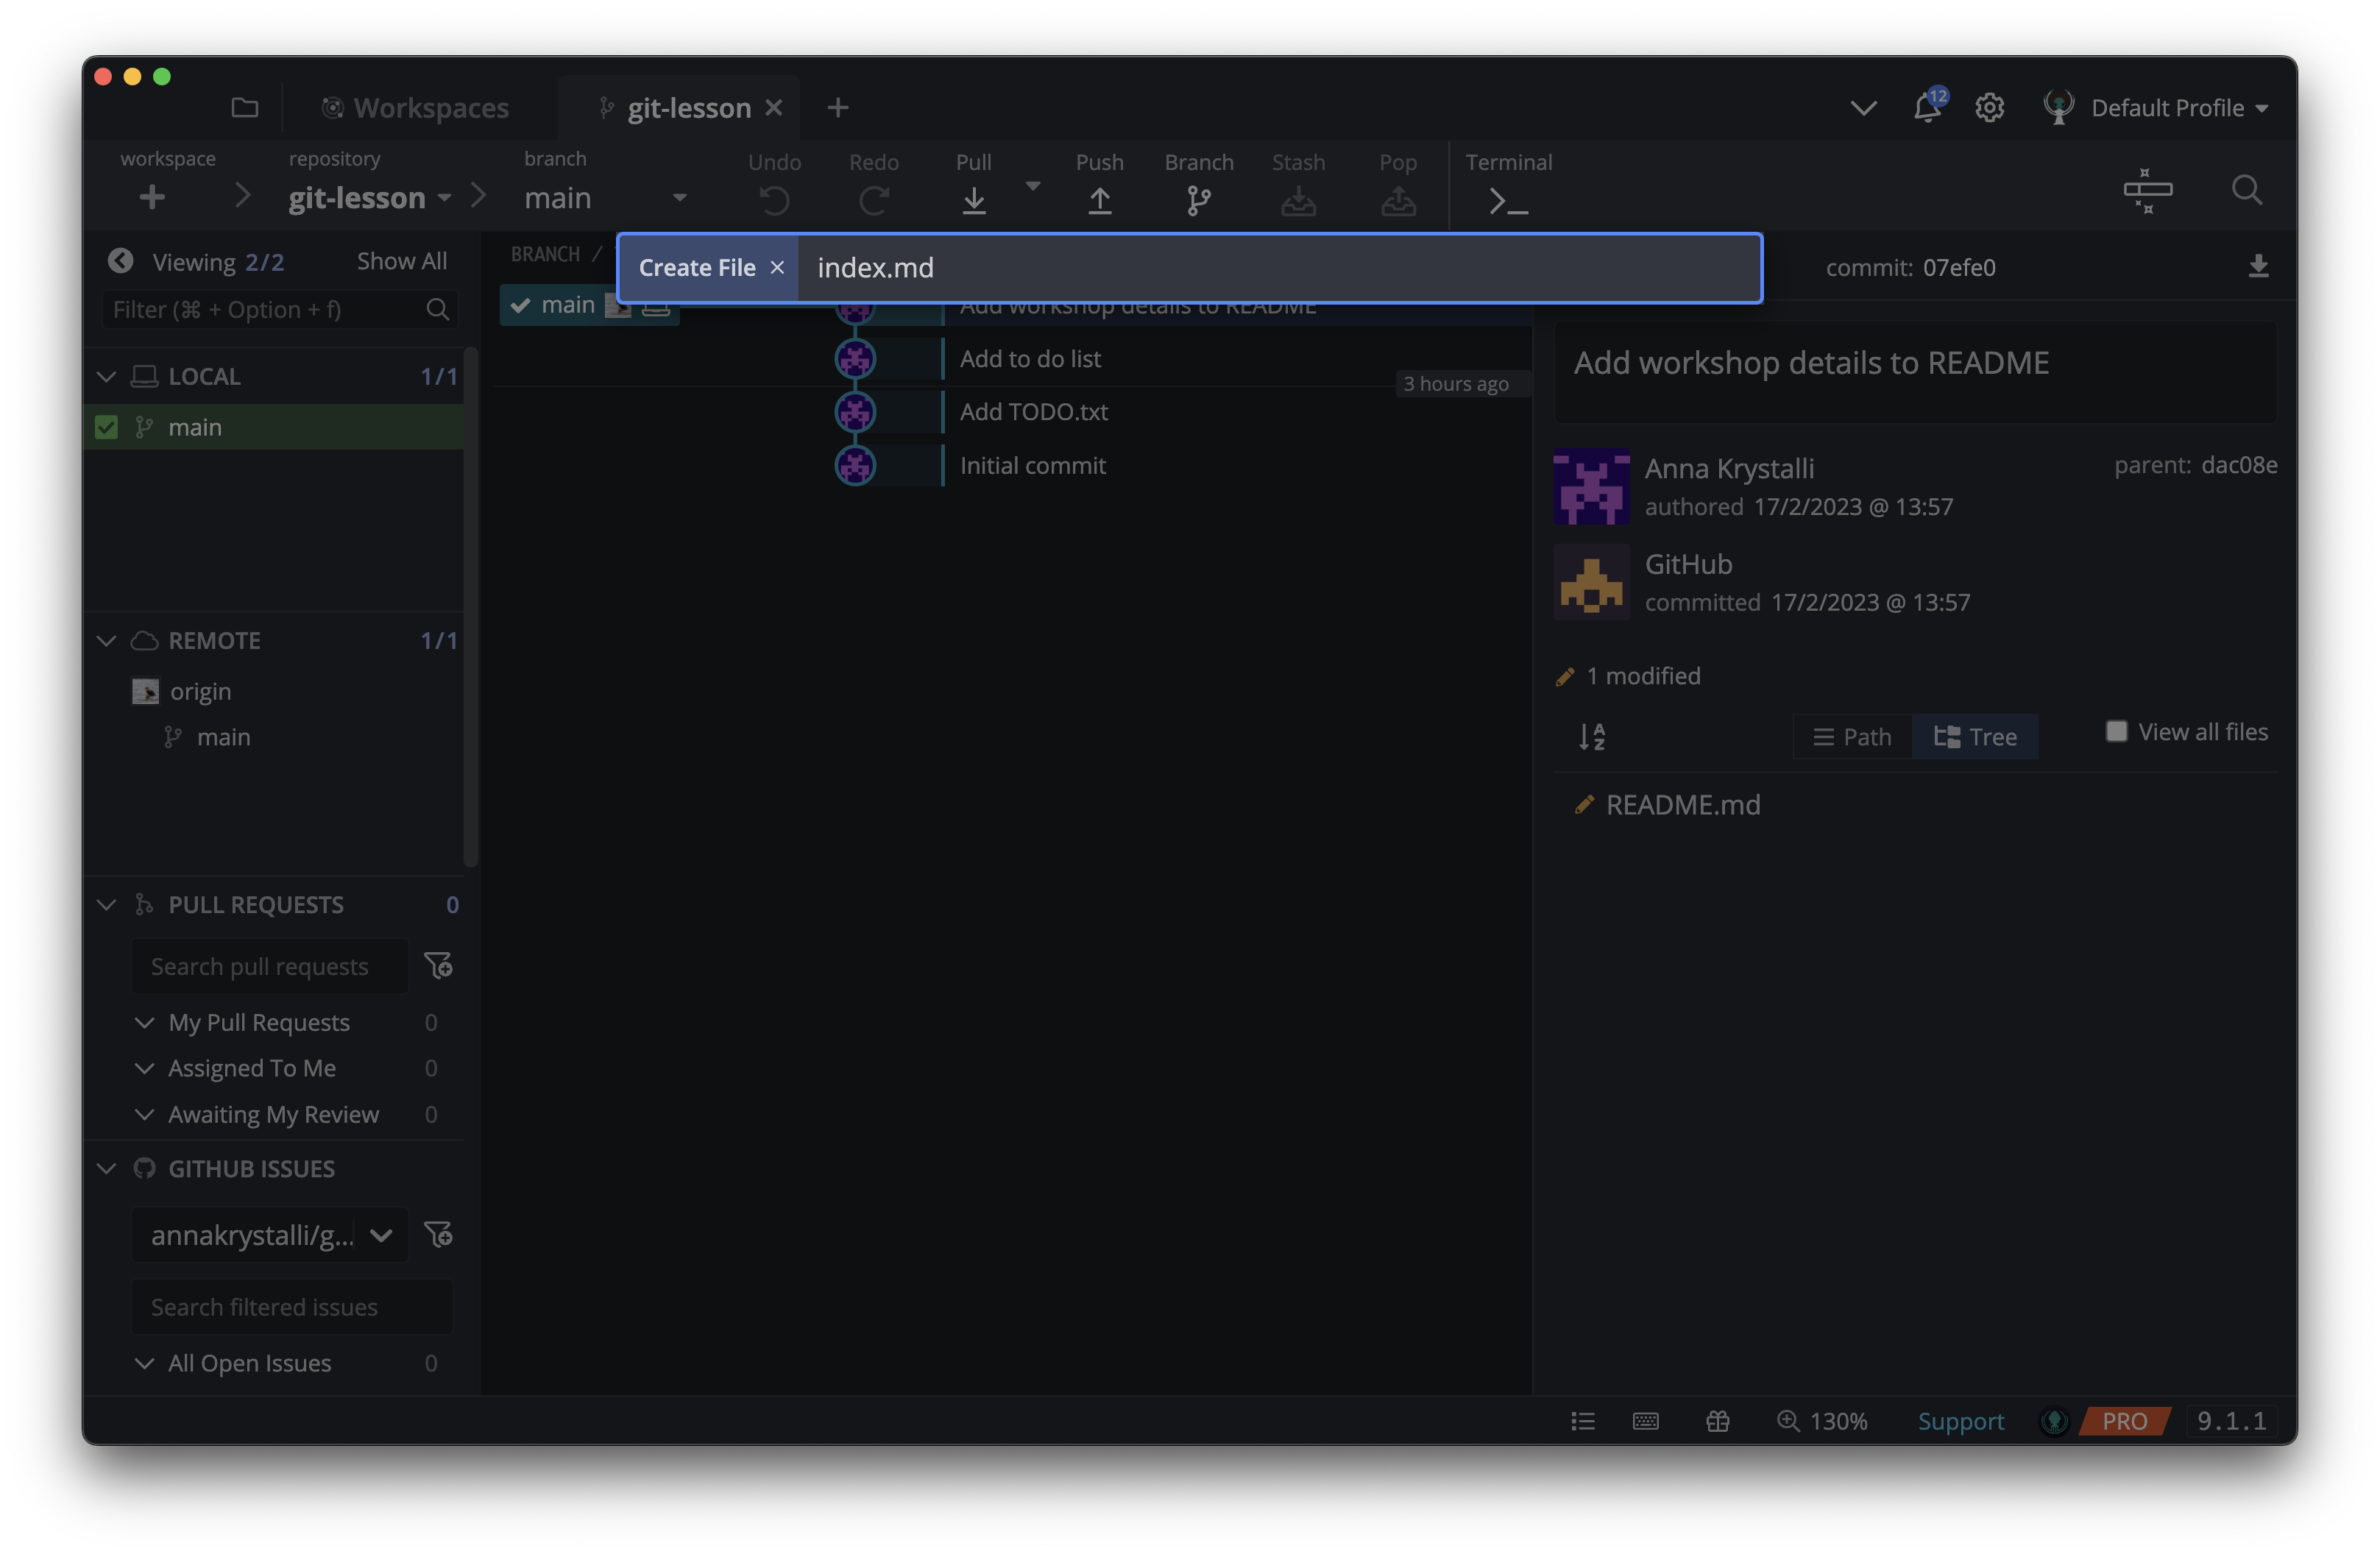
Task: Open the search magnifier in toolbar
Action: tap(2246, 190)
